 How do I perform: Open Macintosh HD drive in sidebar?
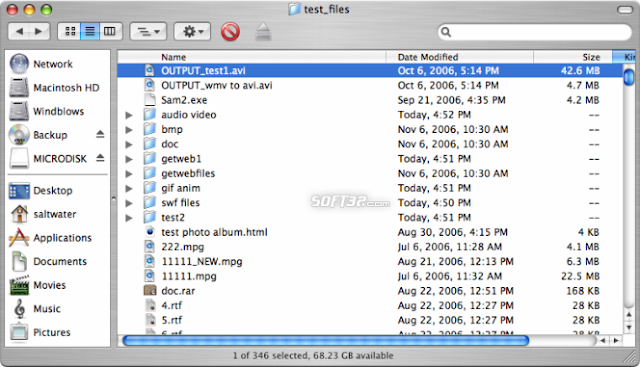54,88
